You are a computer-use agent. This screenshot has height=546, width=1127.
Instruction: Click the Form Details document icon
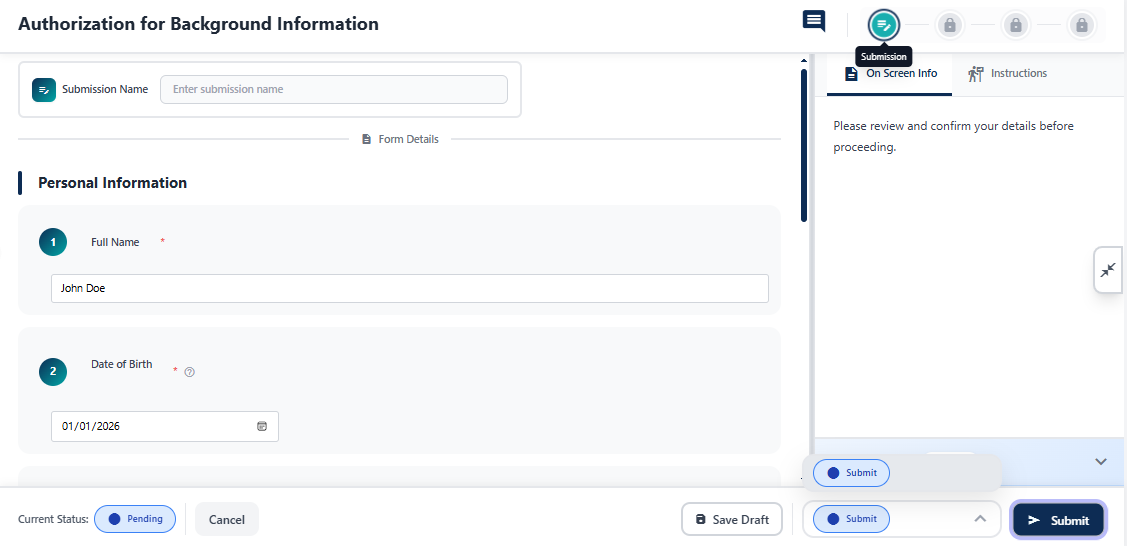click(367, 139)
